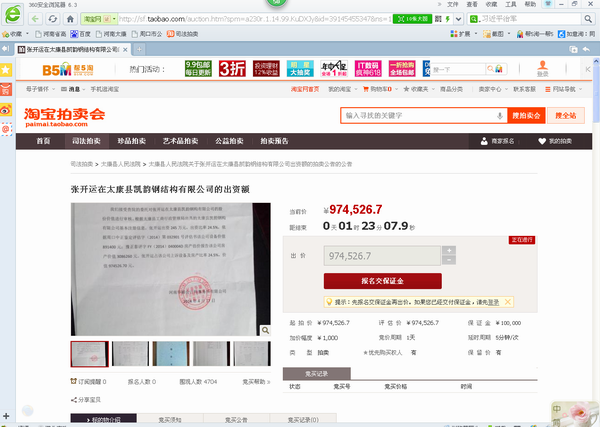Open the 司法拍卖 bookmark
600x427 pixels.
click(183, 34)
